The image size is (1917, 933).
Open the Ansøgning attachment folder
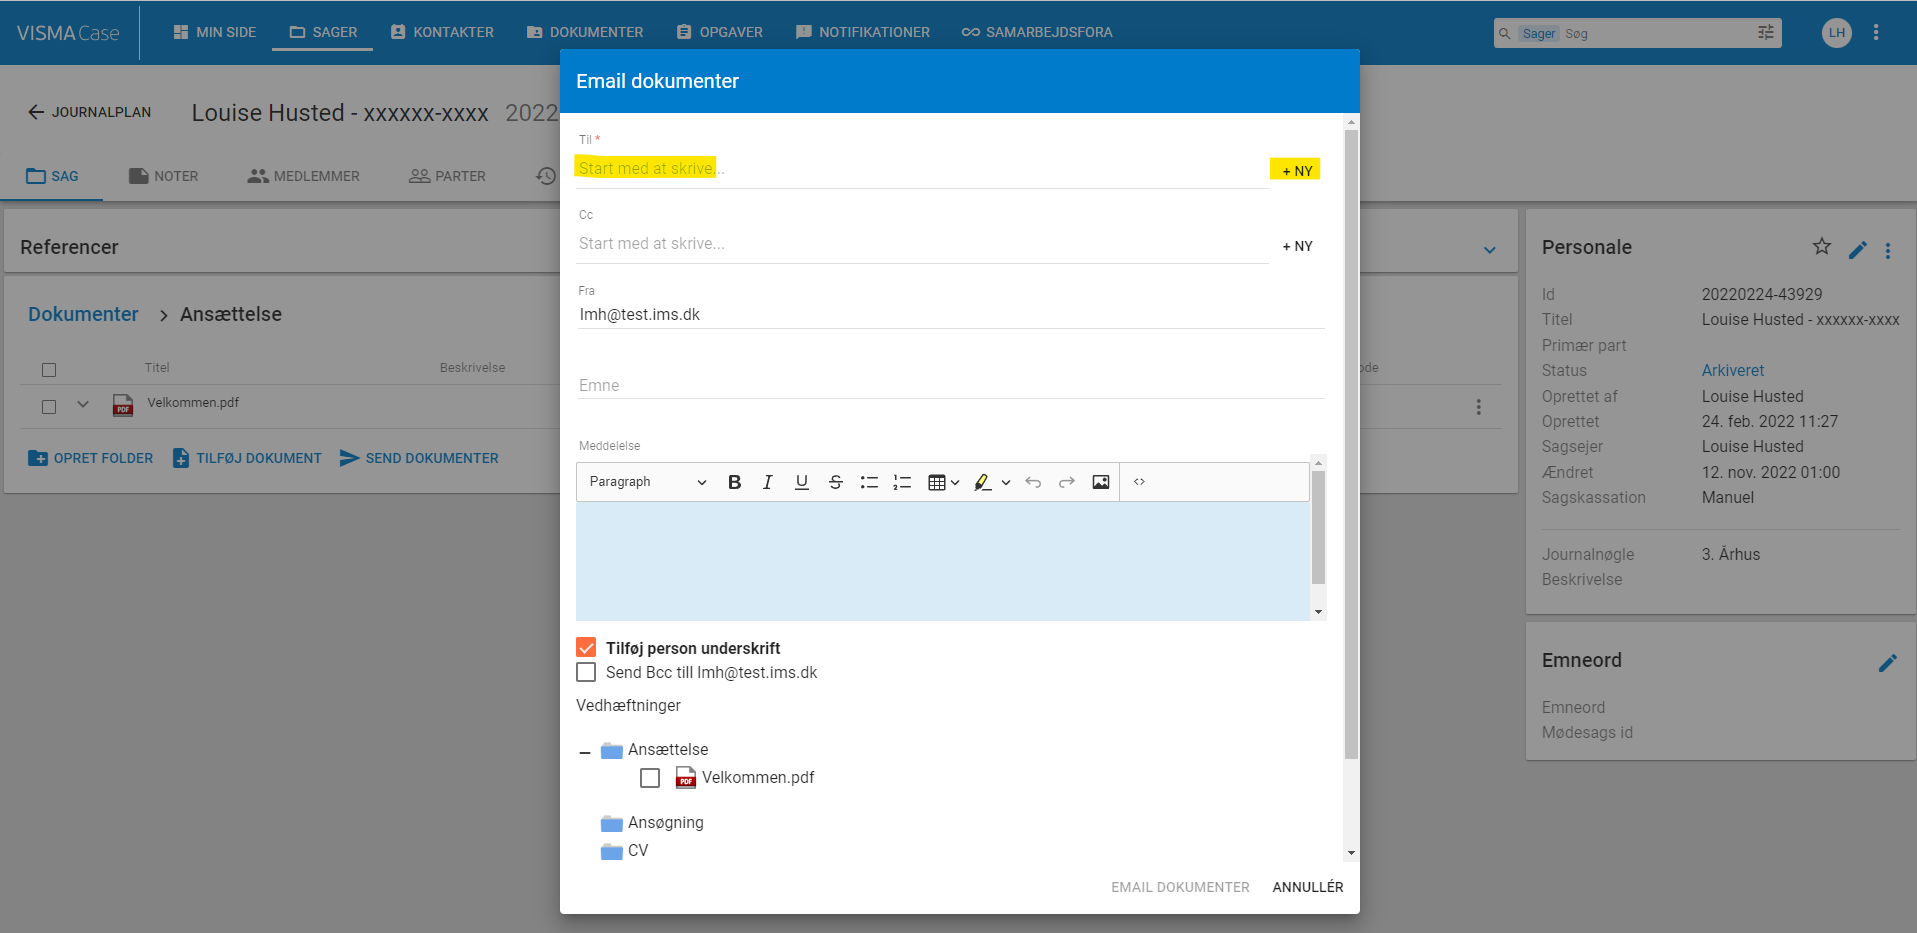point(652,823)
